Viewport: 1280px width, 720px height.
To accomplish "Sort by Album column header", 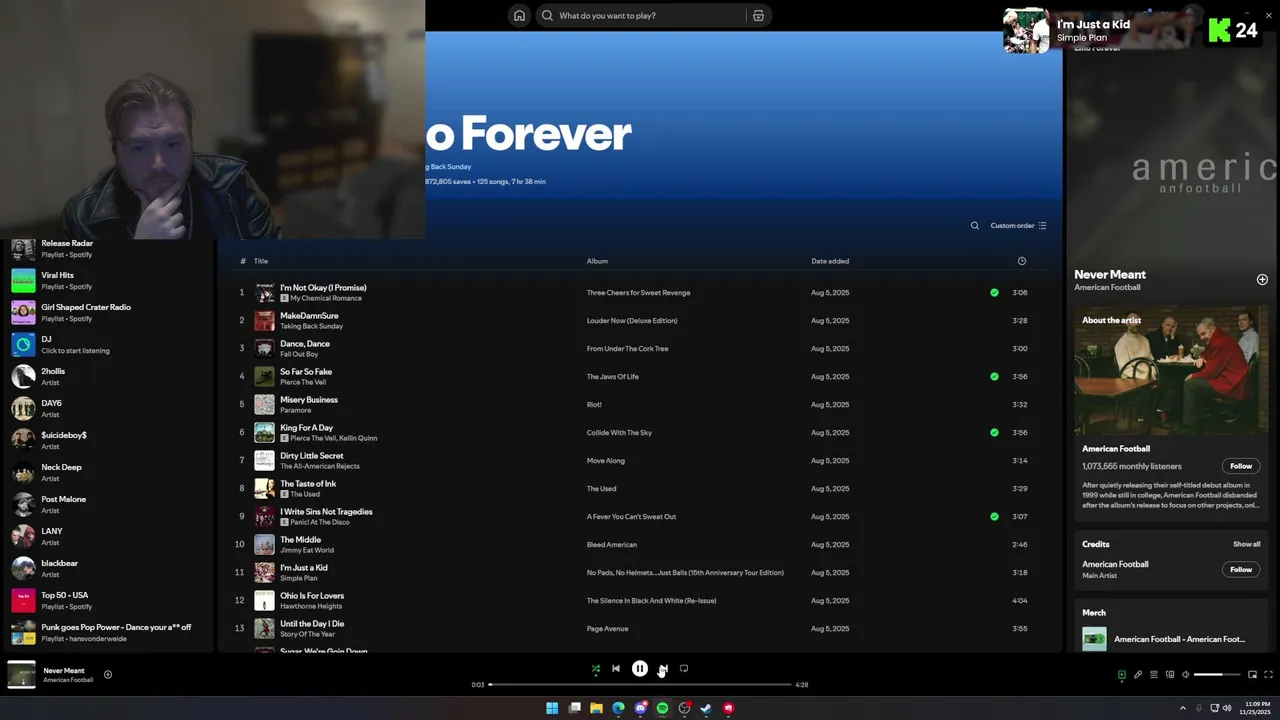I will 597,261.
